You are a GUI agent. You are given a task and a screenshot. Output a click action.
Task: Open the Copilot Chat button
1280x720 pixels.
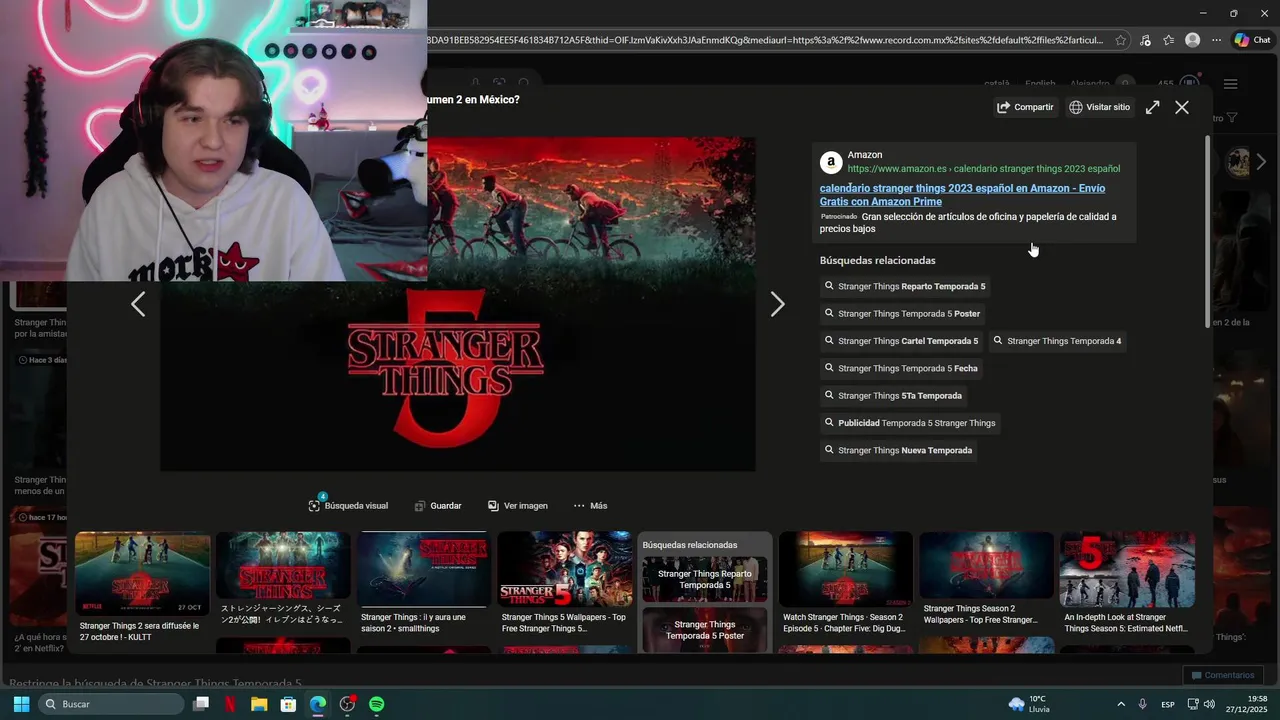(1253, 40)
